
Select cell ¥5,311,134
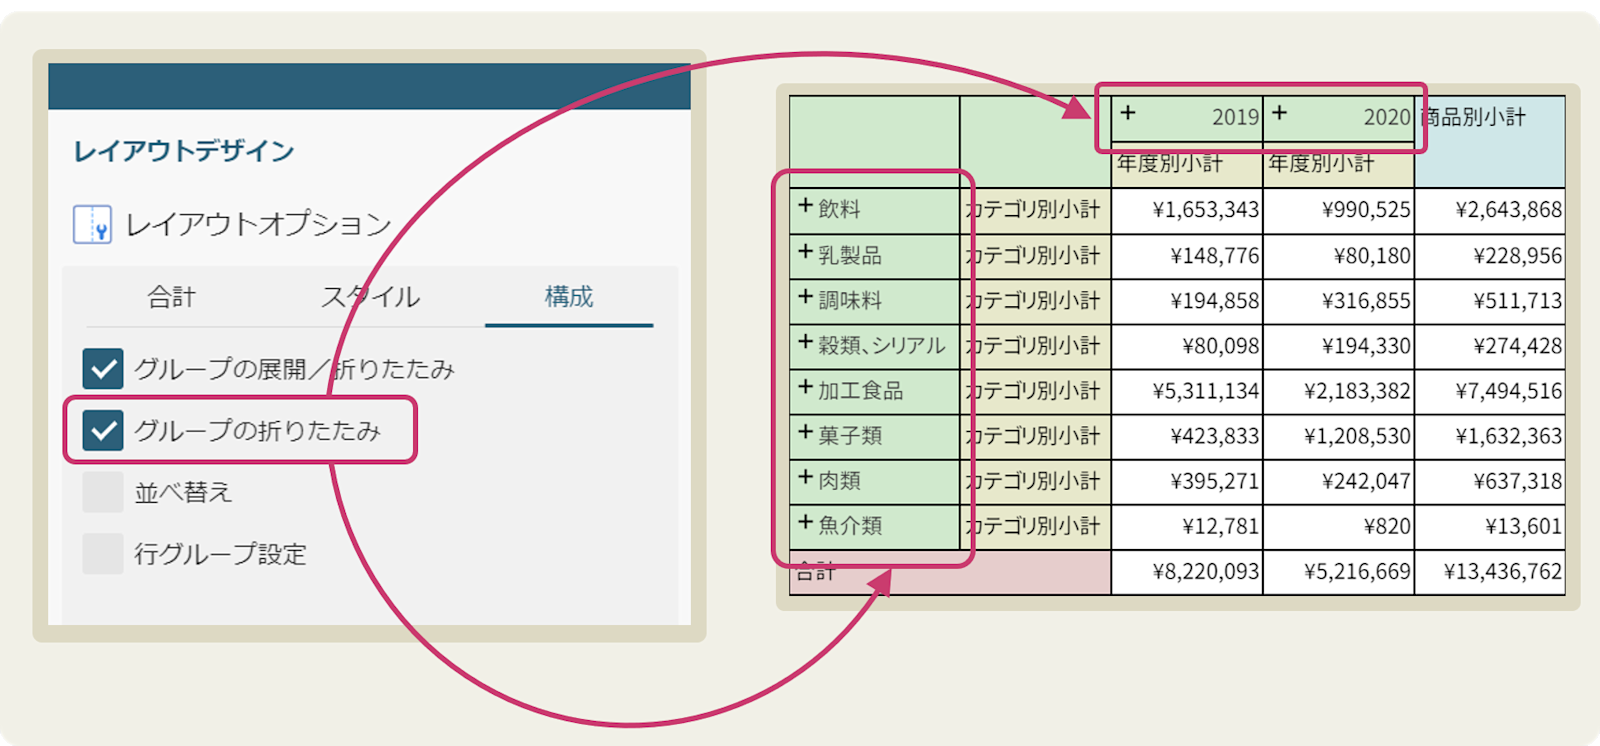1187,391
